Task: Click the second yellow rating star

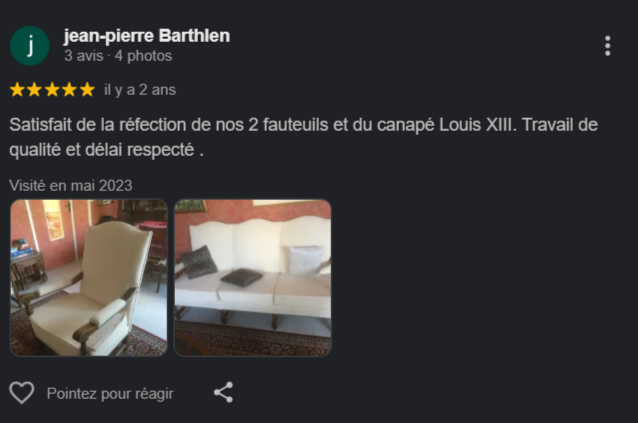Action: click(35, 89)
